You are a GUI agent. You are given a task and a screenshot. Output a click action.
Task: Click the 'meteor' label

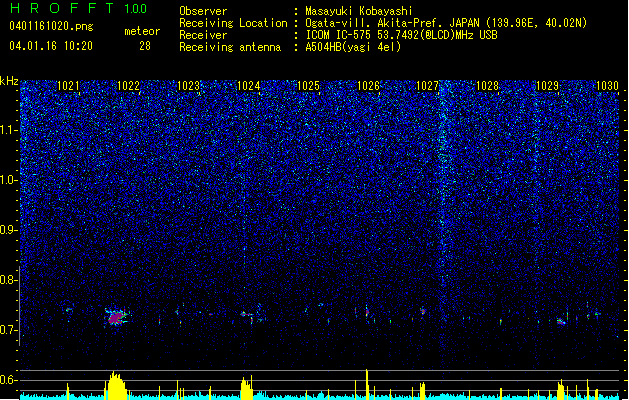pyautogui.click(x=142, y=31)
